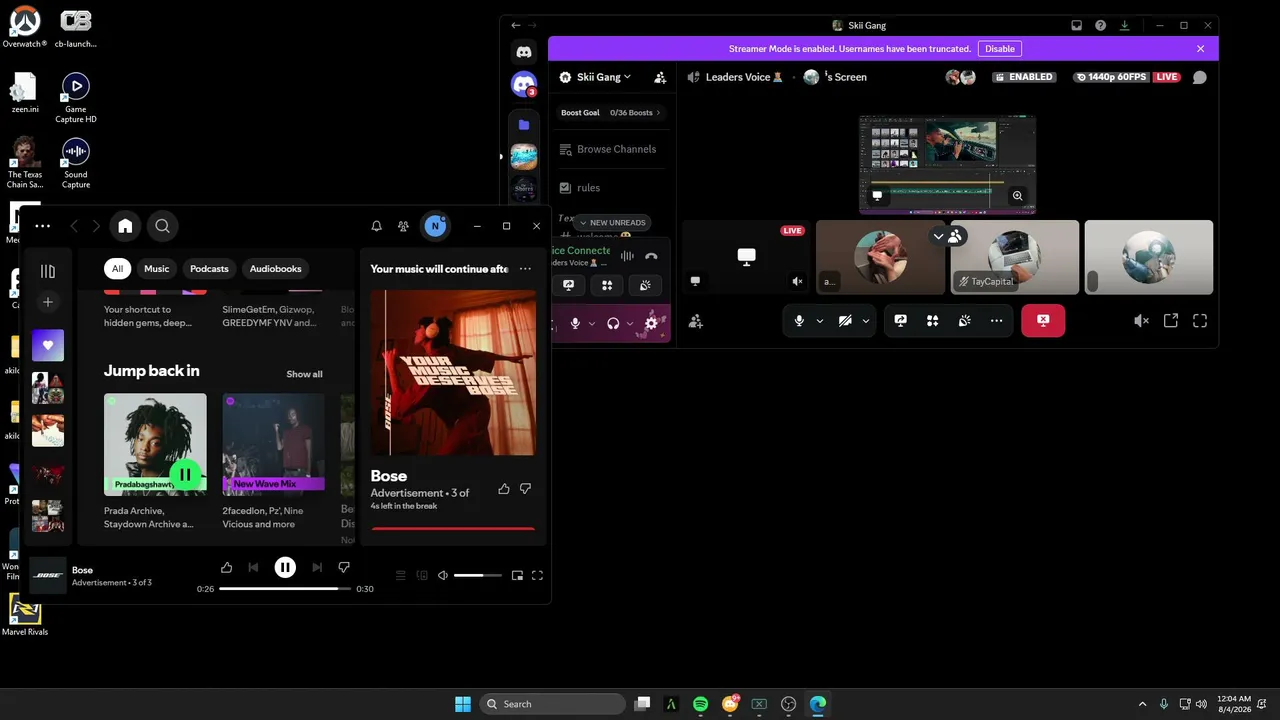
Task: Disconnect from voice in Voice Connected panel
Action: click(651, 256)
